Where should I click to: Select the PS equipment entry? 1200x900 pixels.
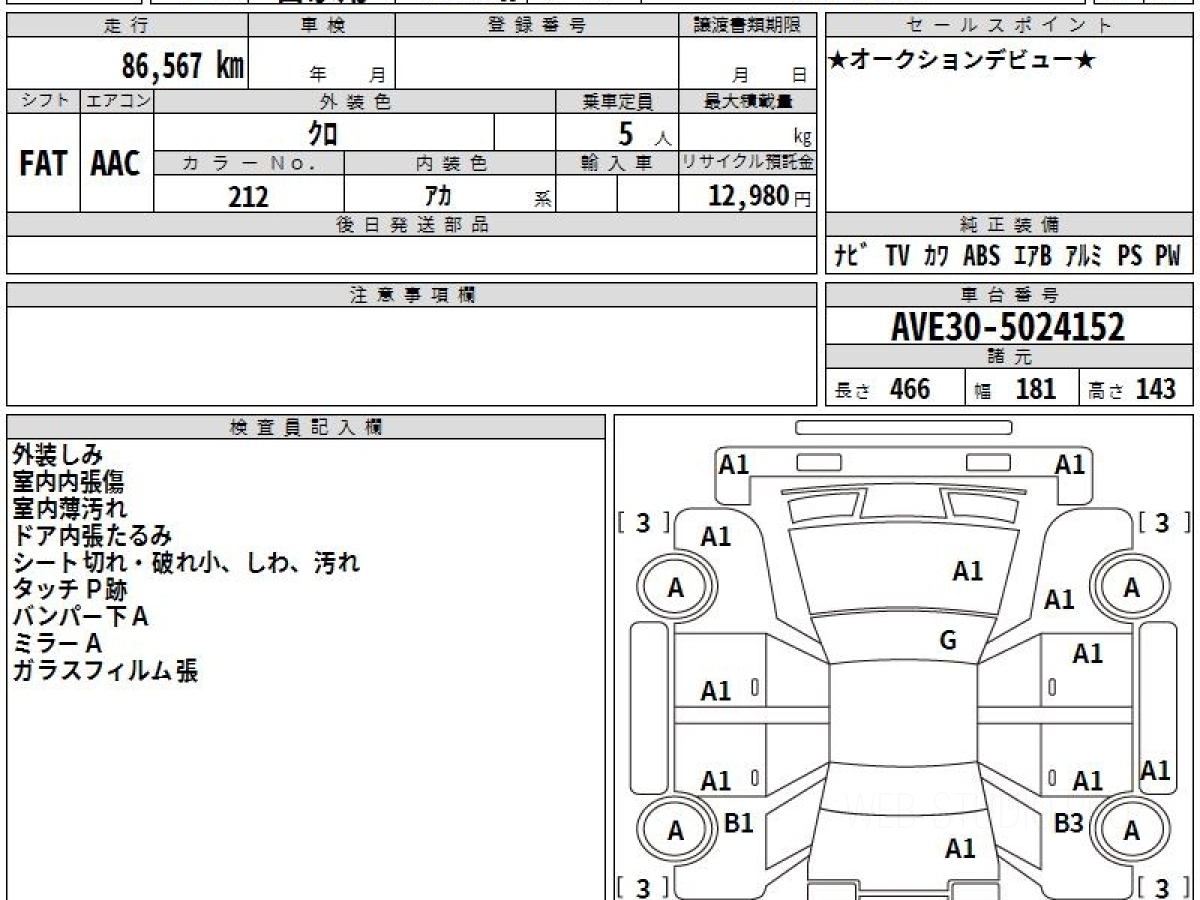[1130, 256]
